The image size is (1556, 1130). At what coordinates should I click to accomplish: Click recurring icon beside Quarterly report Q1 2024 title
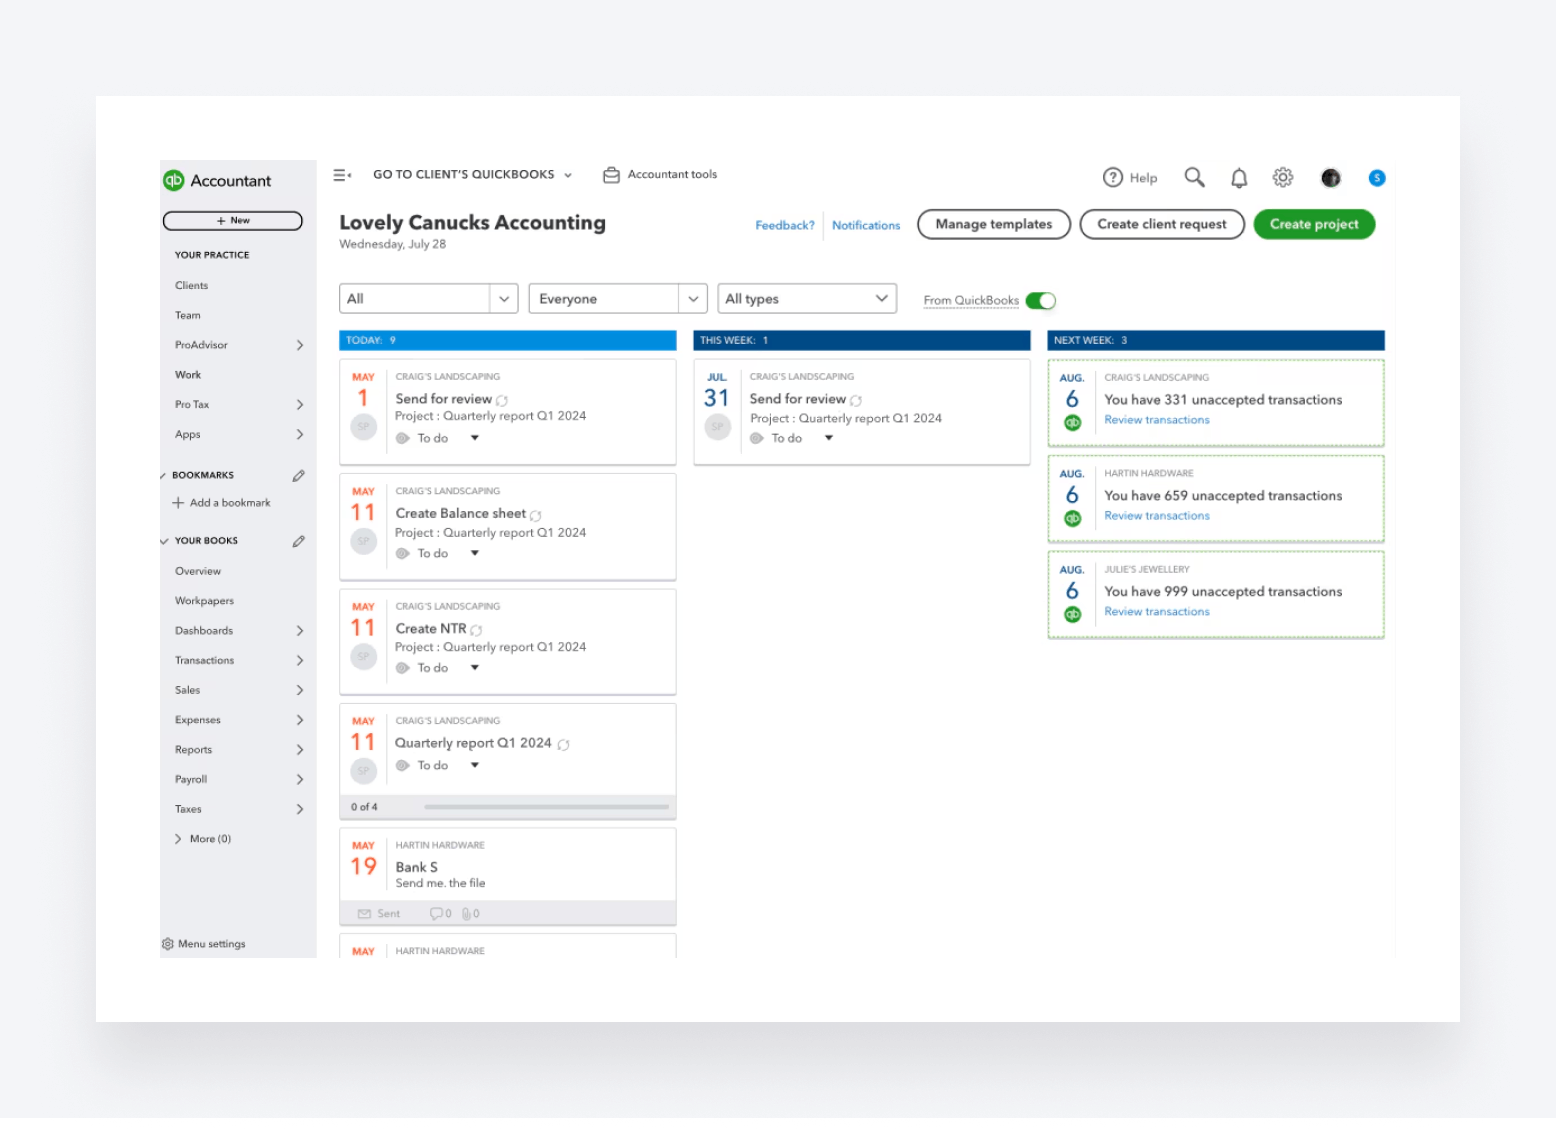[563, 745]
